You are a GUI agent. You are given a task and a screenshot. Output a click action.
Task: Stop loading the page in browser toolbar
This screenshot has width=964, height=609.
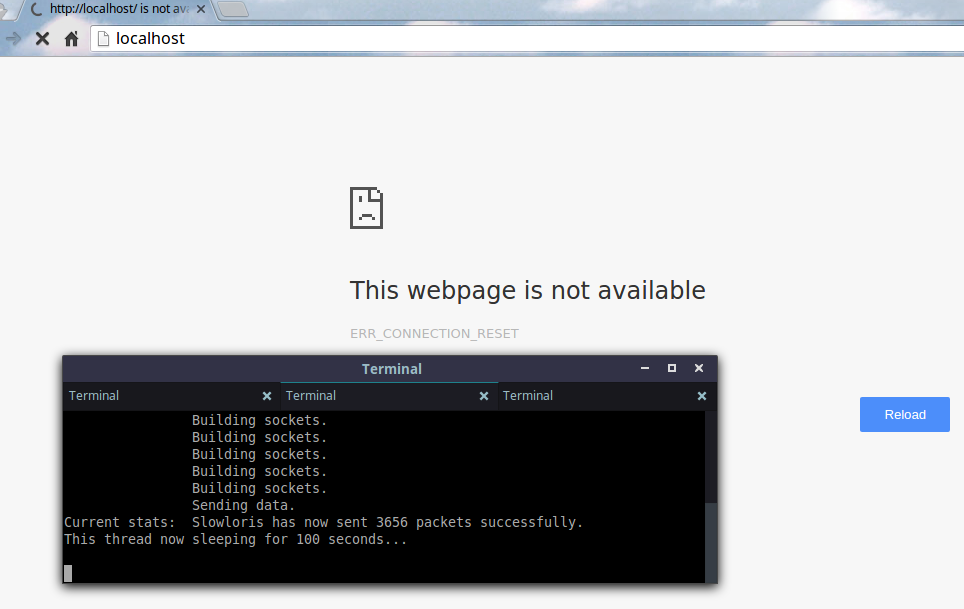[42, 39]
